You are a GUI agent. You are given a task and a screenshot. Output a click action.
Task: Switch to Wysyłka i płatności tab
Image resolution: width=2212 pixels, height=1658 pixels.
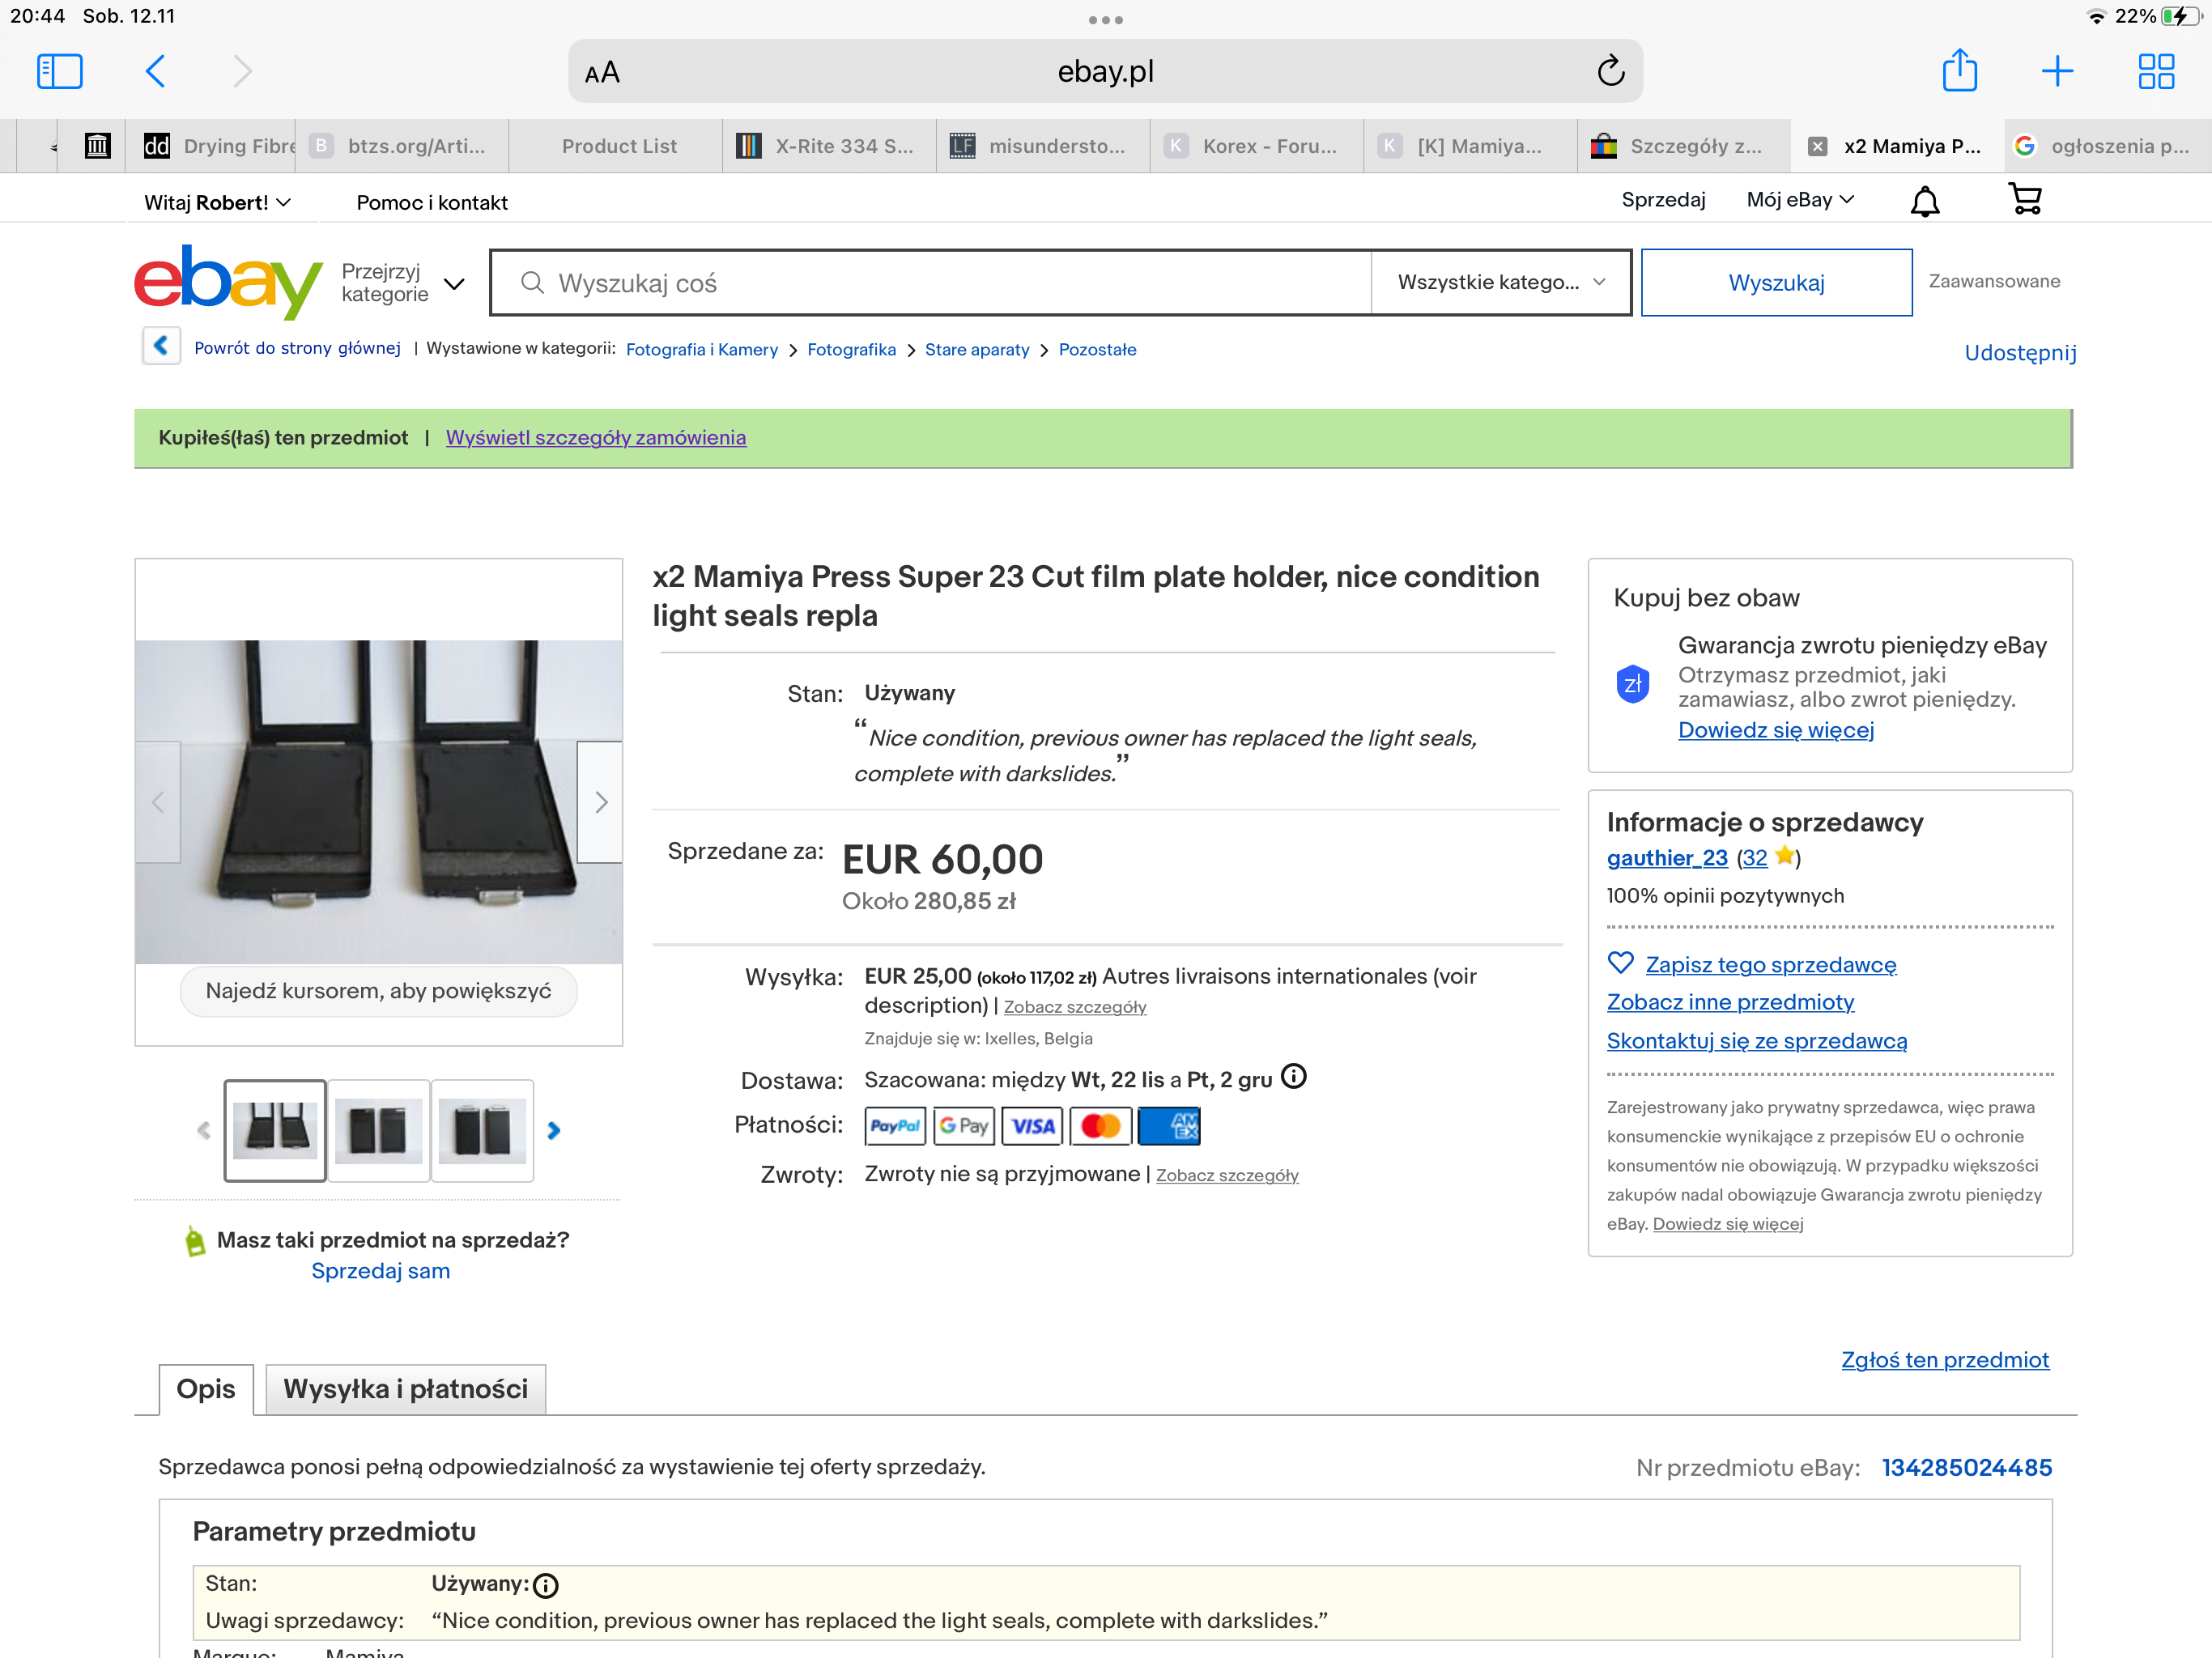click(x=405, y=1389)
